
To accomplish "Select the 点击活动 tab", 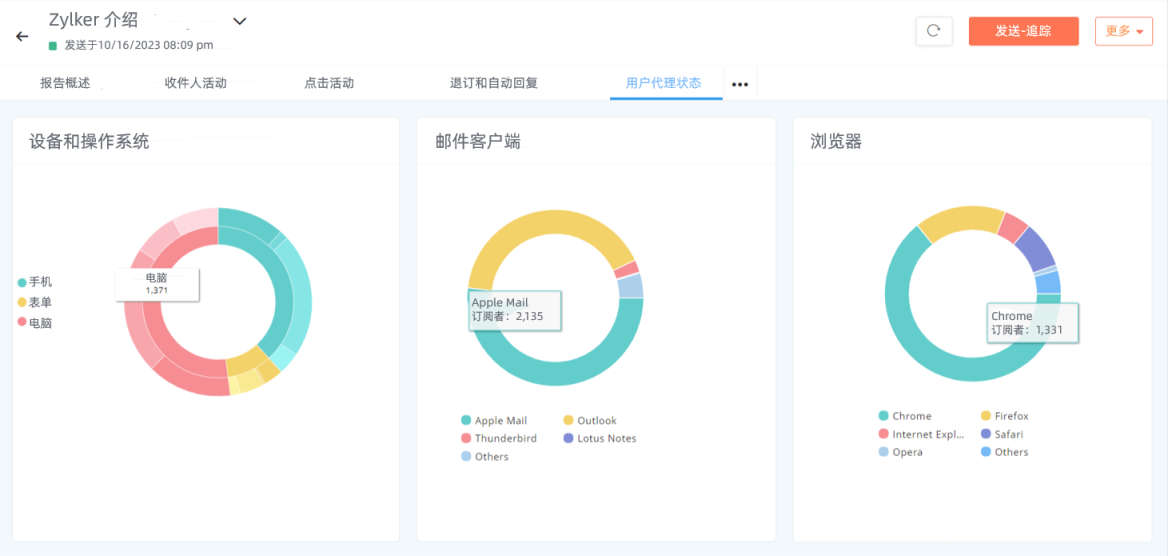I will tap(328, 83).
